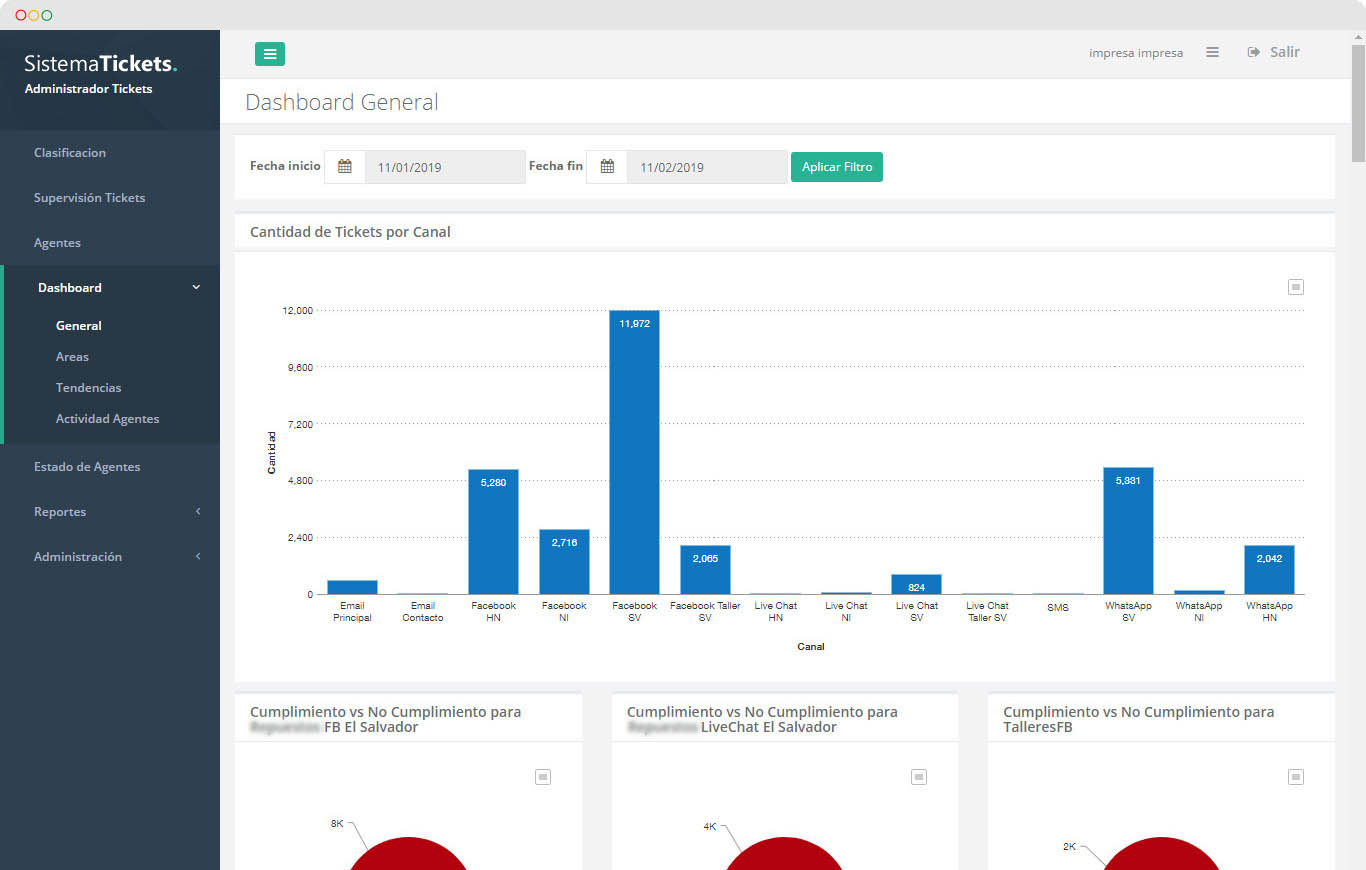Click the Canal x-axis title
Viewport: 1366px width, 870px height.
[811, 647]
